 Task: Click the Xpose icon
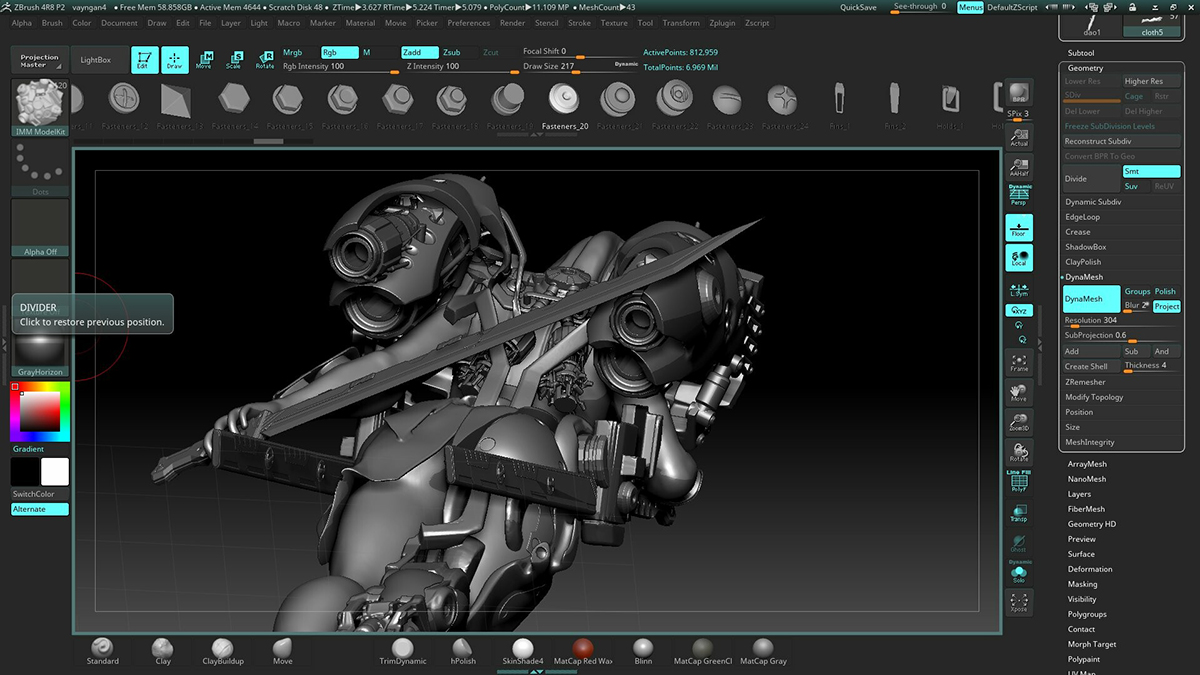pyautogui.click(x=1018, y=603)
